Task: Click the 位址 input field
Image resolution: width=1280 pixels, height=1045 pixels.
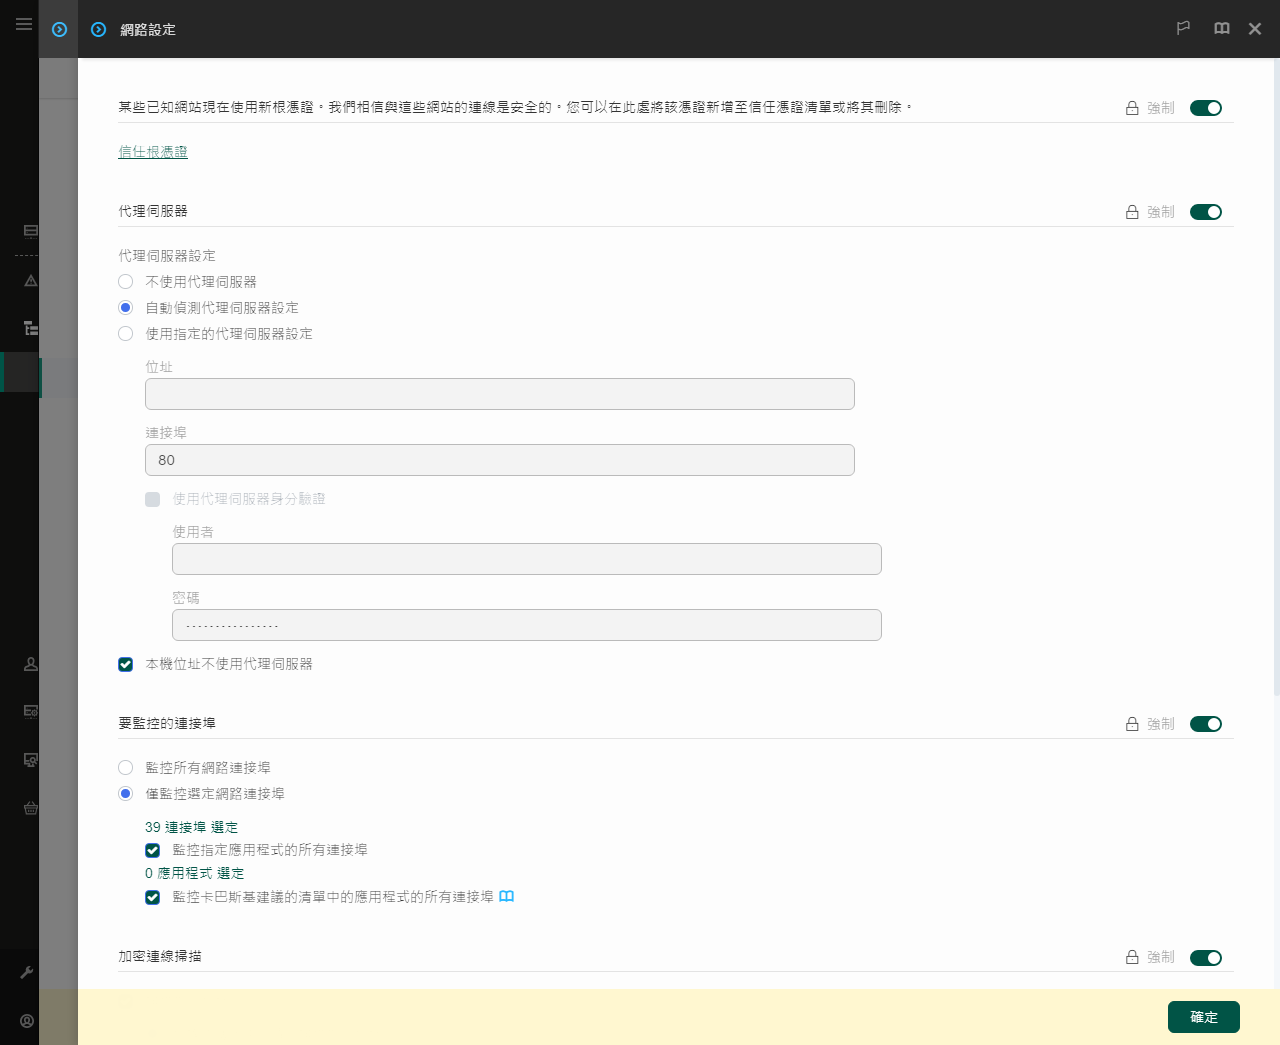Action: pyautogui.click(x=499, y=394)
